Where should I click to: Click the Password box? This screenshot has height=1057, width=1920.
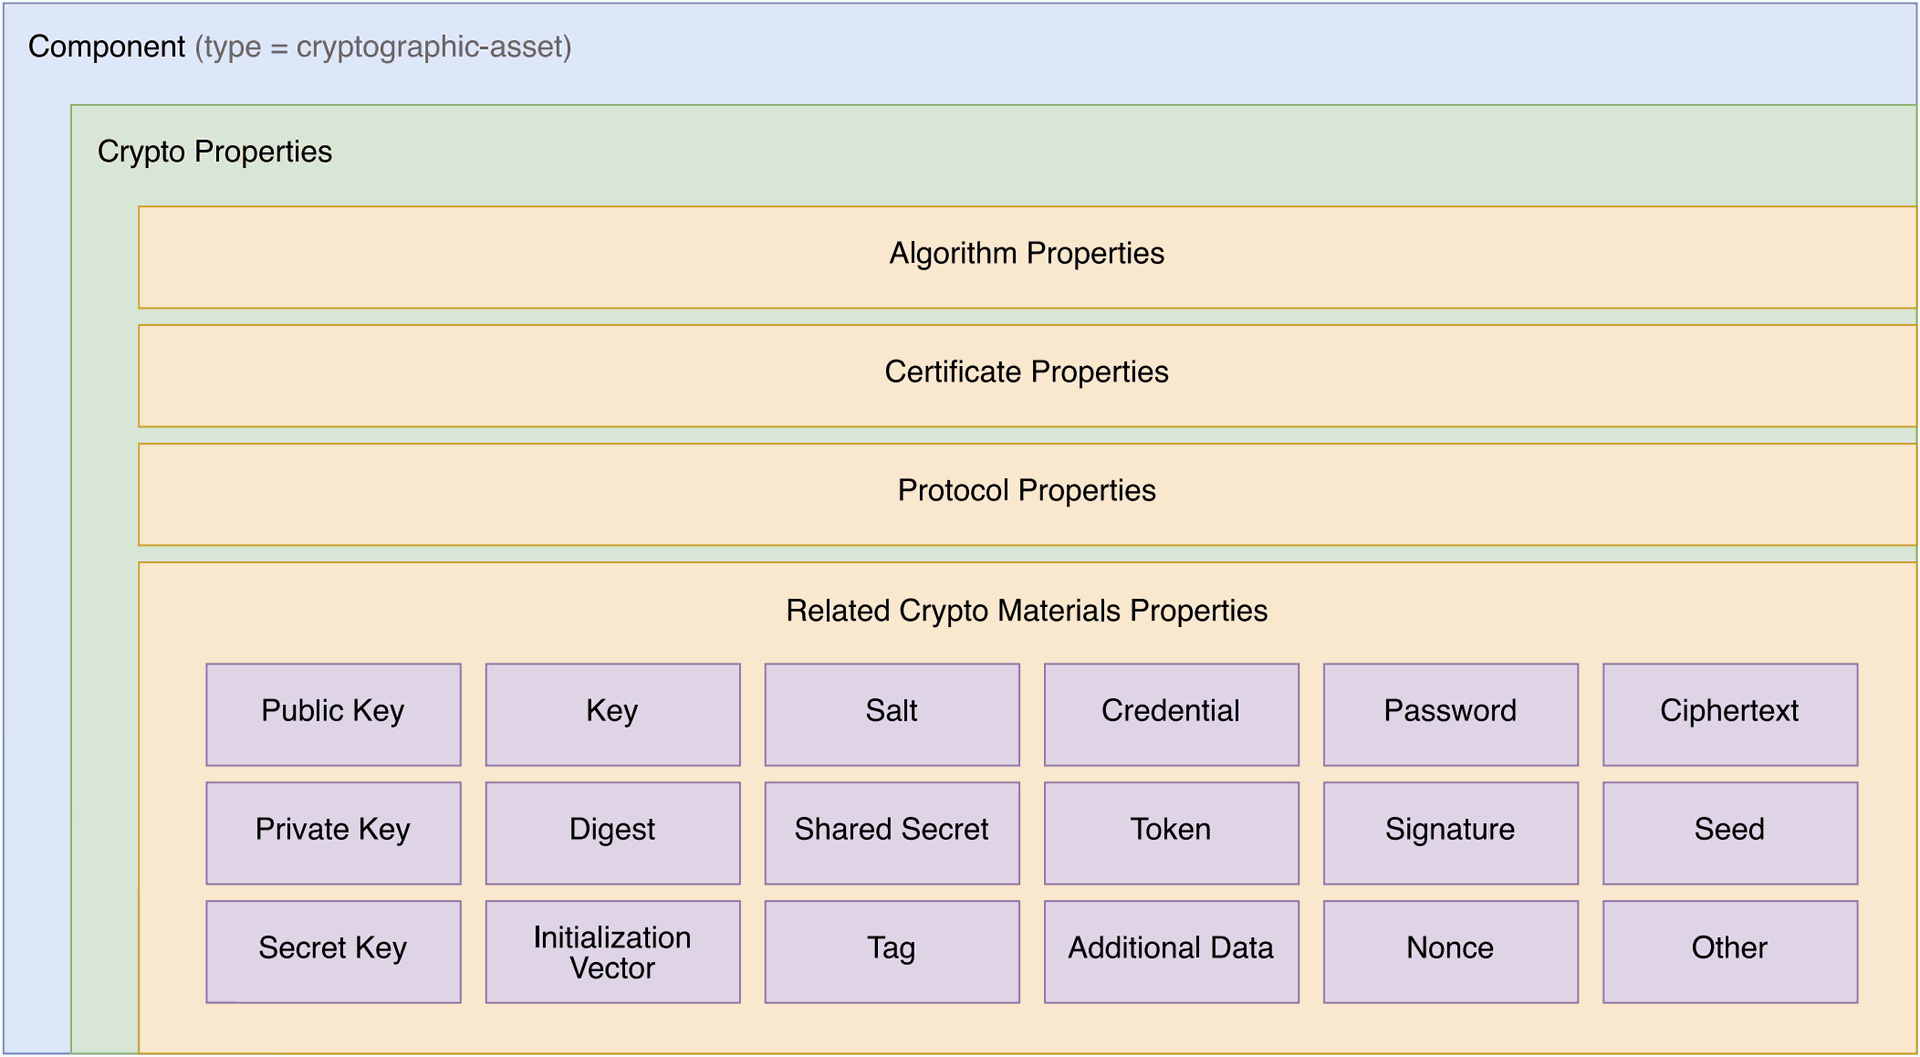pyautogui.click(x=1450, y=712)
